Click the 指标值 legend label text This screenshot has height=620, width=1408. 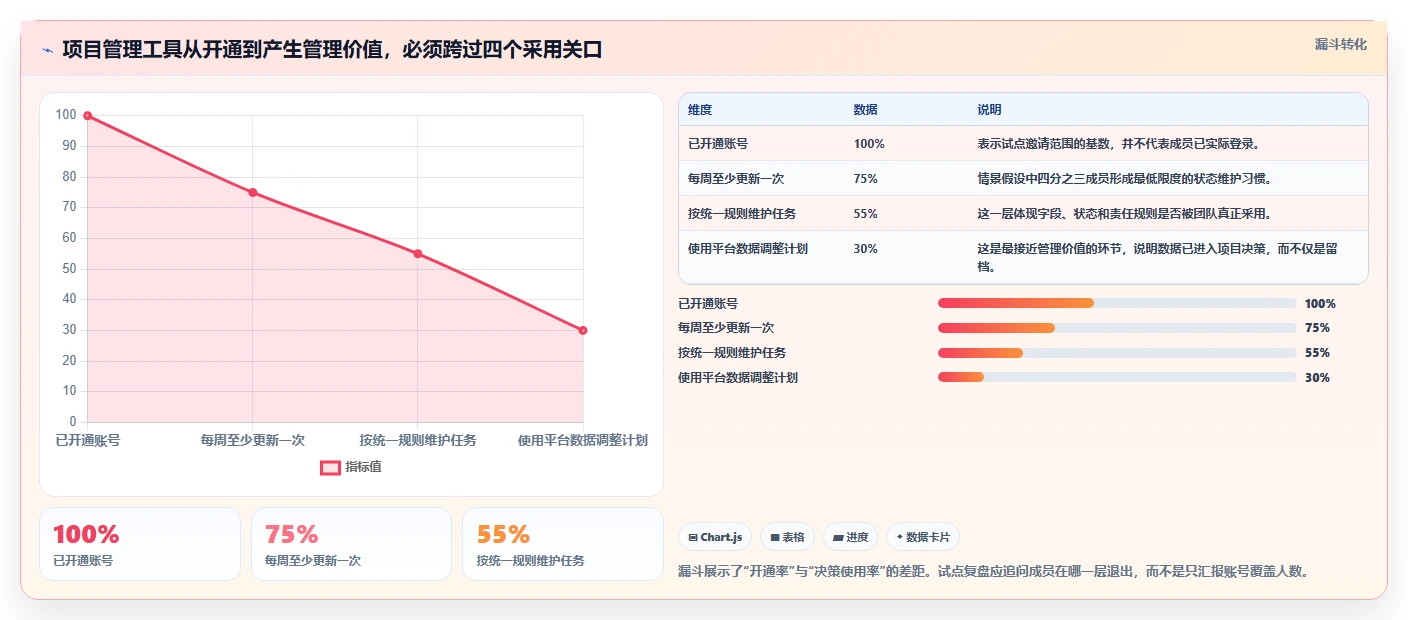[363, 467]
